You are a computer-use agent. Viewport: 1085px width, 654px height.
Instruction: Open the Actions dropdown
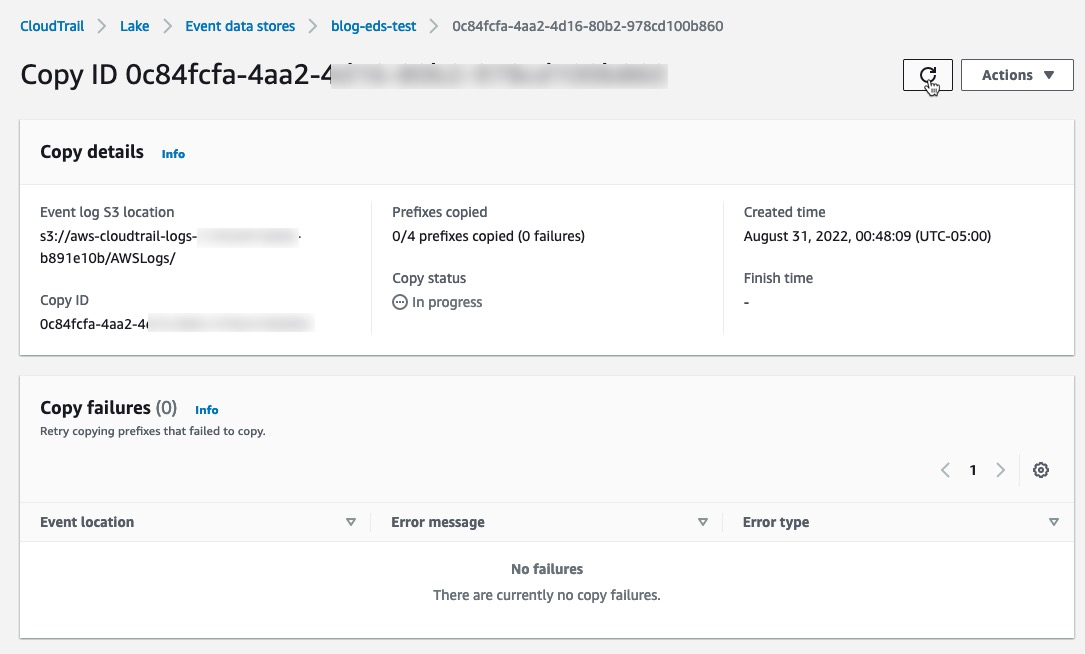click(x=1016, y=74)
